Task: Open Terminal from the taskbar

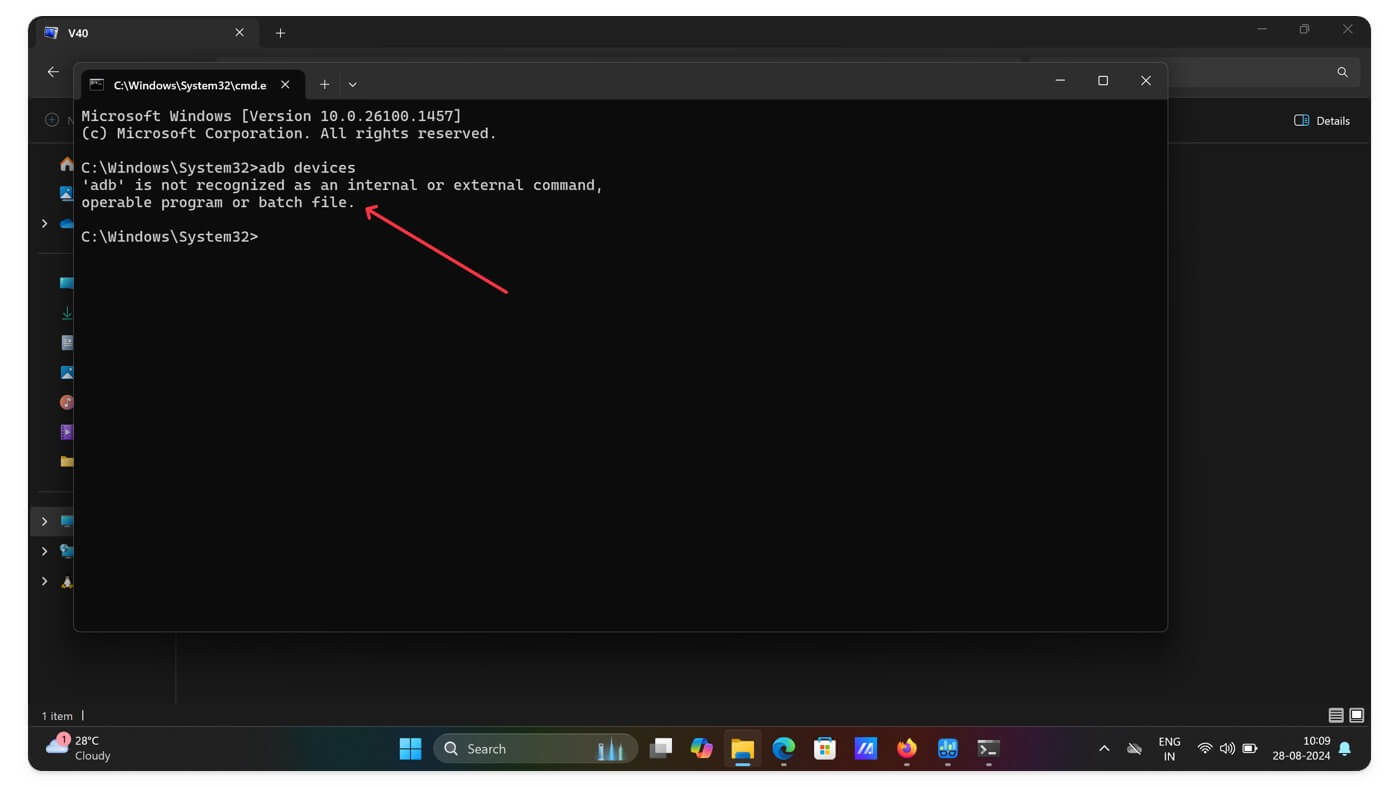Action: point(988,748)
